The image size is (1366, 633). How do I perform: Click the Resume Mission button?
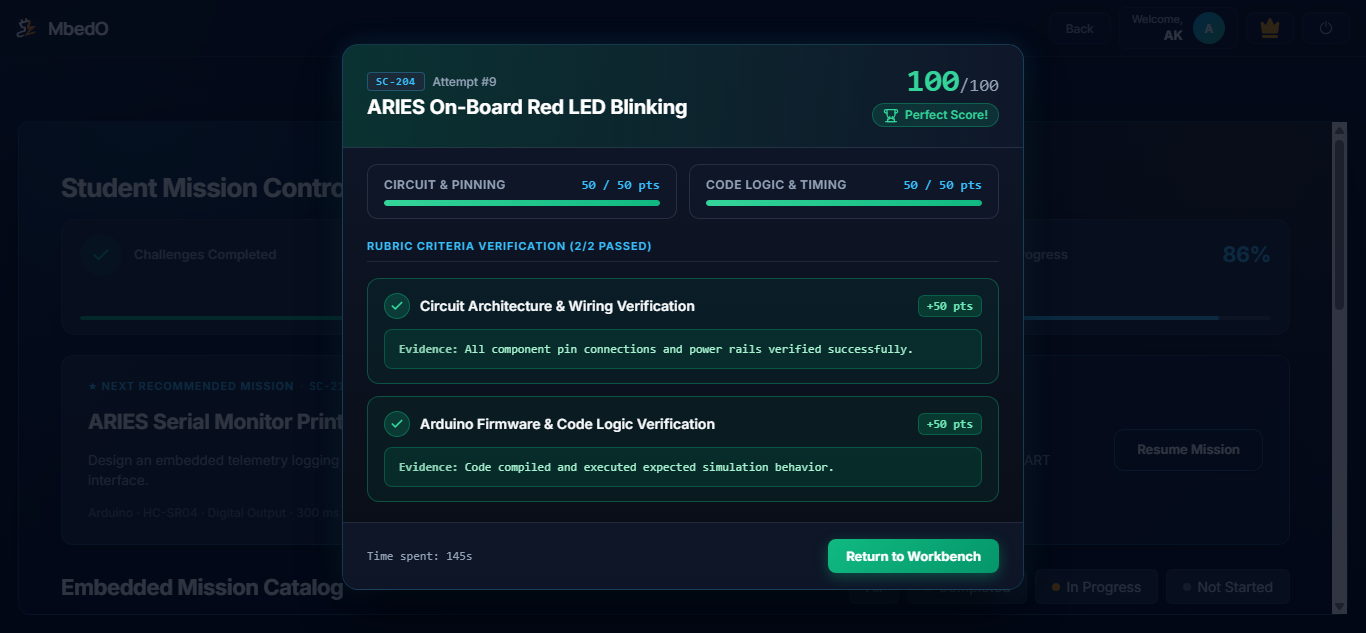1188,450
